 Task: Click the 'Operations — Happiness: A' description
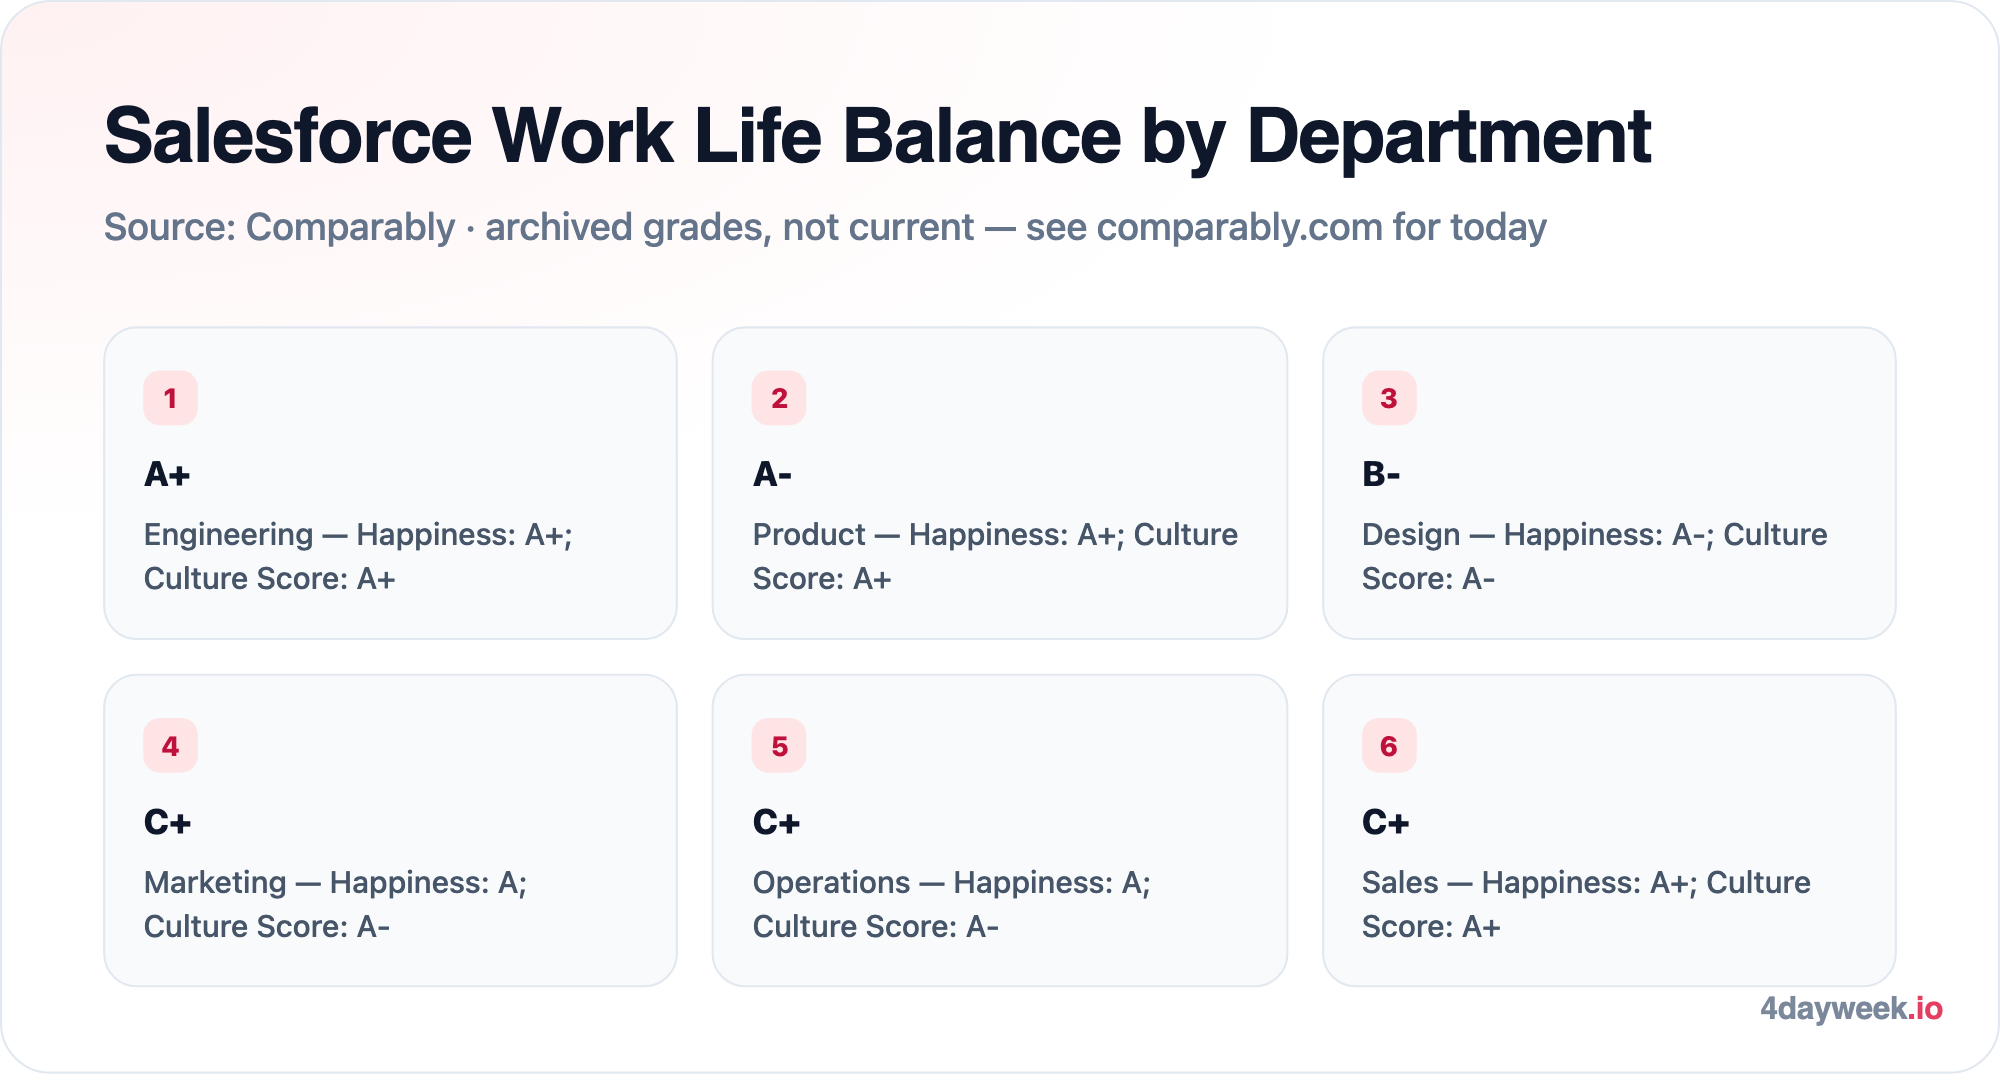pos(951,904)
